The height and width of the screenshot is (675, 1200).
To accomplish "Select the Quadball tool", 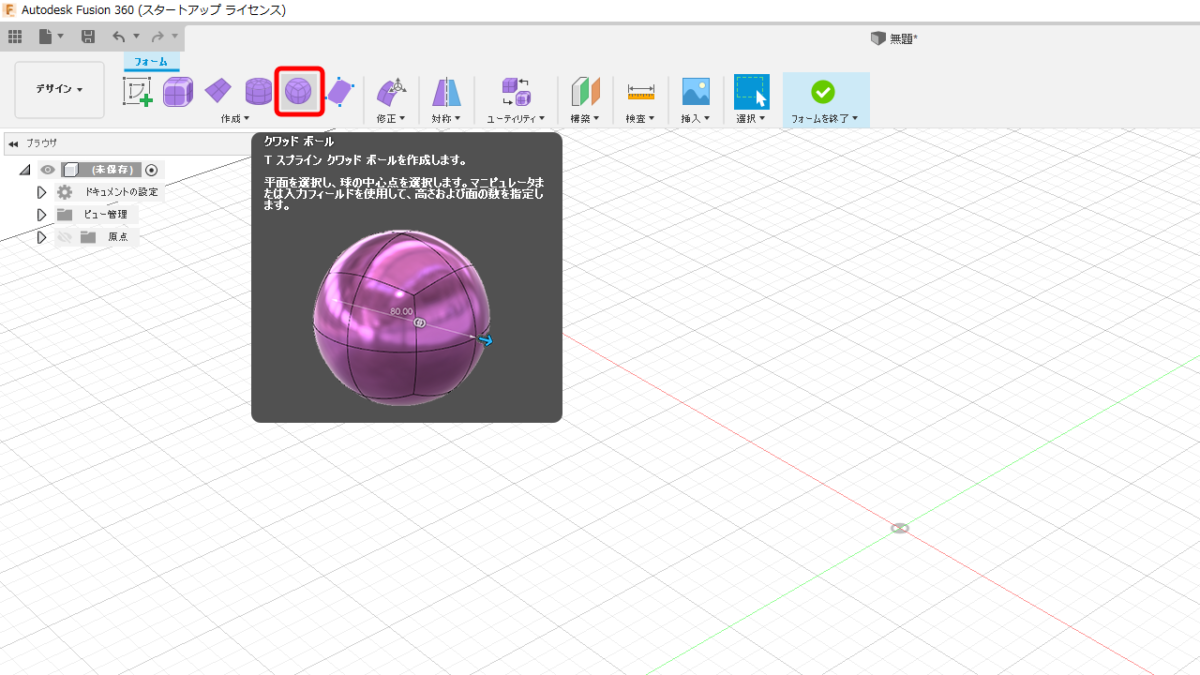I will (299, 92).
